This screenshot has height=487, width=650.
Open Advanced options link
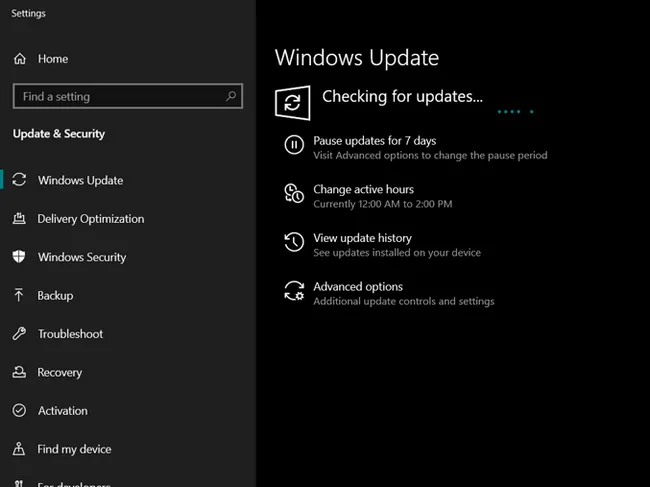[x=358, y=287]
